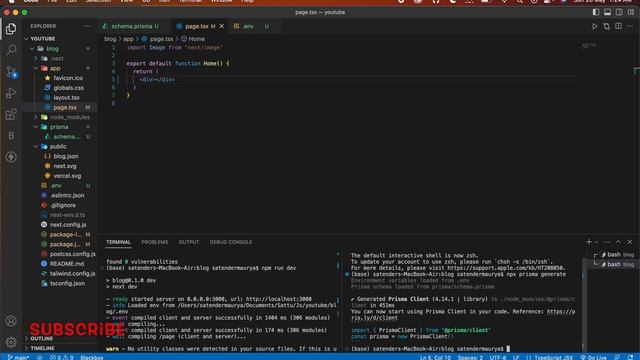Open the Accounts icon

point(11,321)
